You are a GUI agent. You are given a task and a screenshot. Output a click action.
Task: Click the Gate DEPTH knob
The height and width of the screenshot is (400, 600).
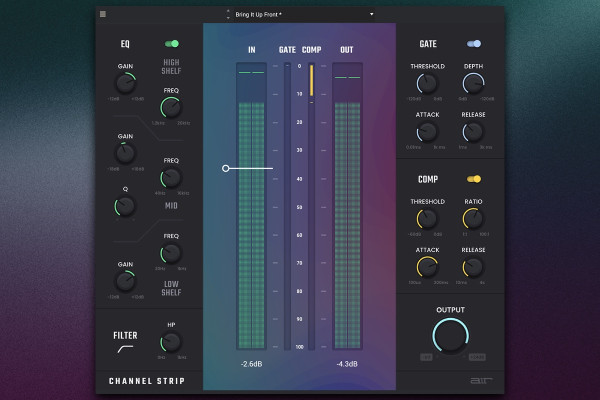(474, 83)
